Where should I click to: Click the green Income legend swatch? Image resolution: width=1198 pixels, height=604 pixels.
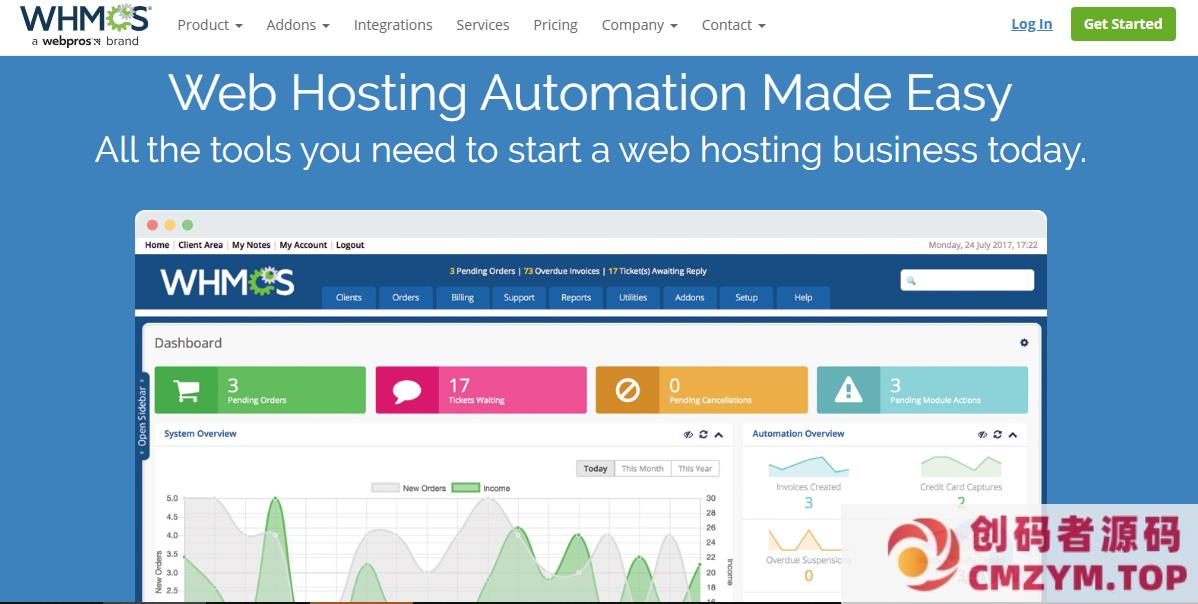pos(465,488)
